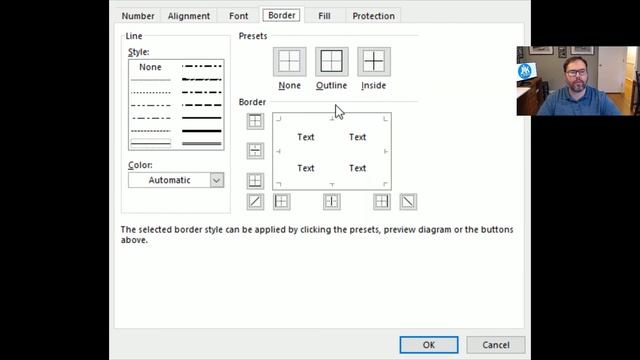Image resolution: width=640 pixels, height=360 pixels.
Task: Choose the thin dash-dot line style
Action: coord(151,118)
